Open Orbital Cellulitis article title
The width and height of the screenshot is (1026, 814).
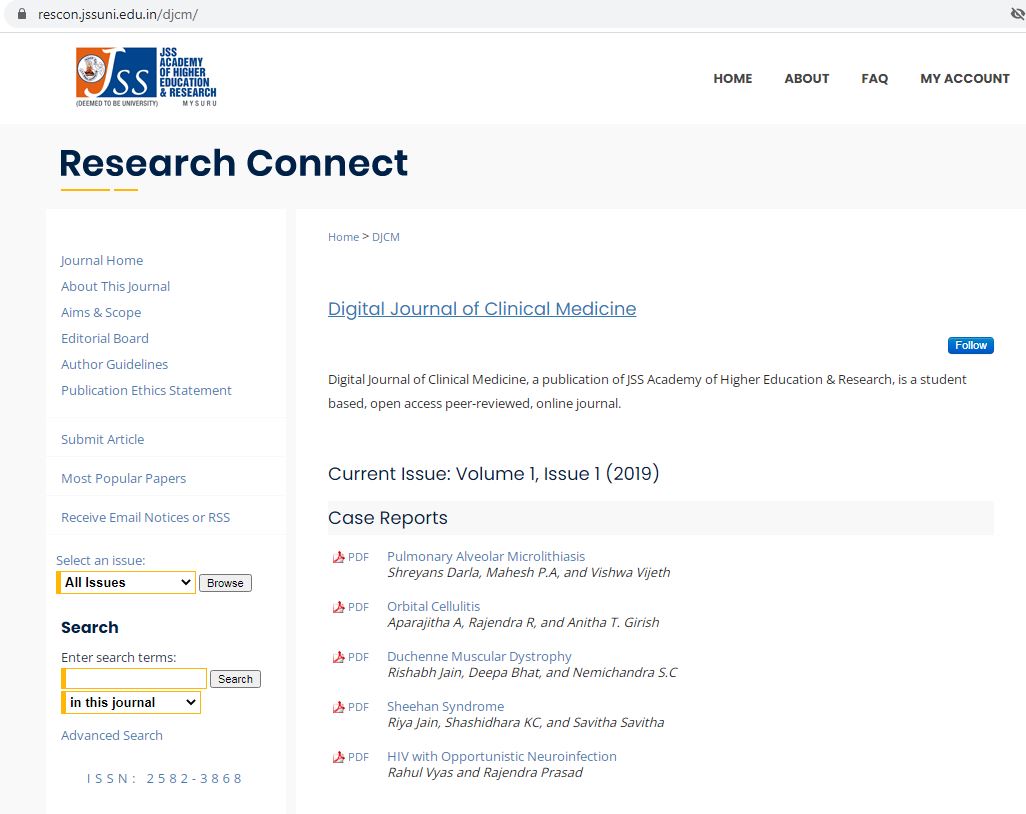(x=433, y=607)
